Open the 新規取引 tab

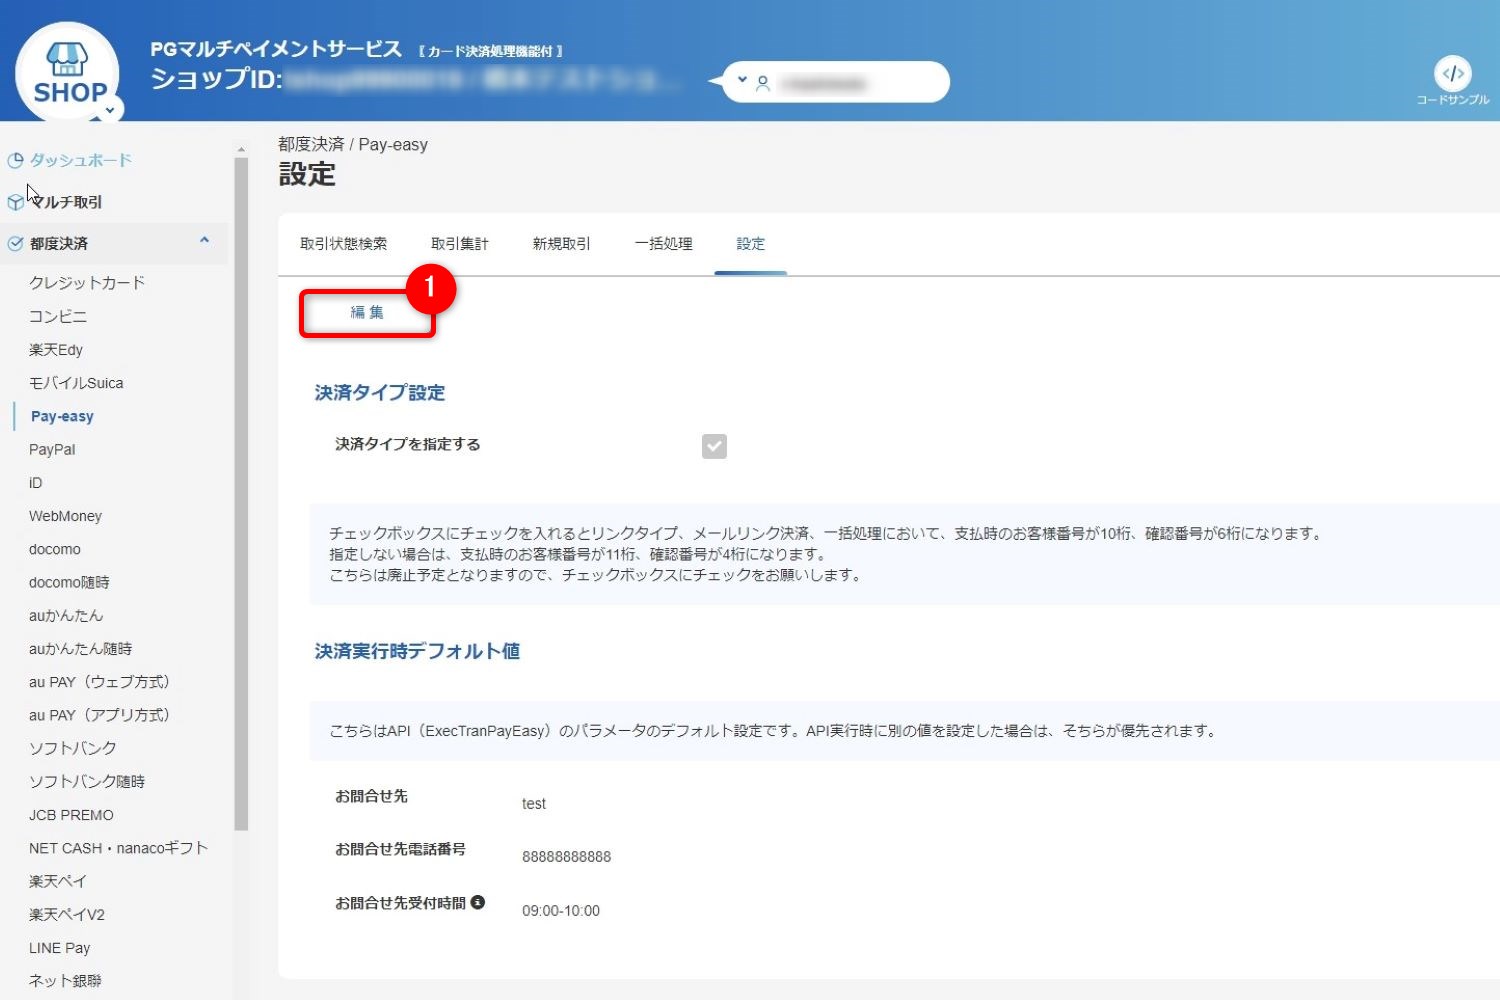tap(560, 242)
